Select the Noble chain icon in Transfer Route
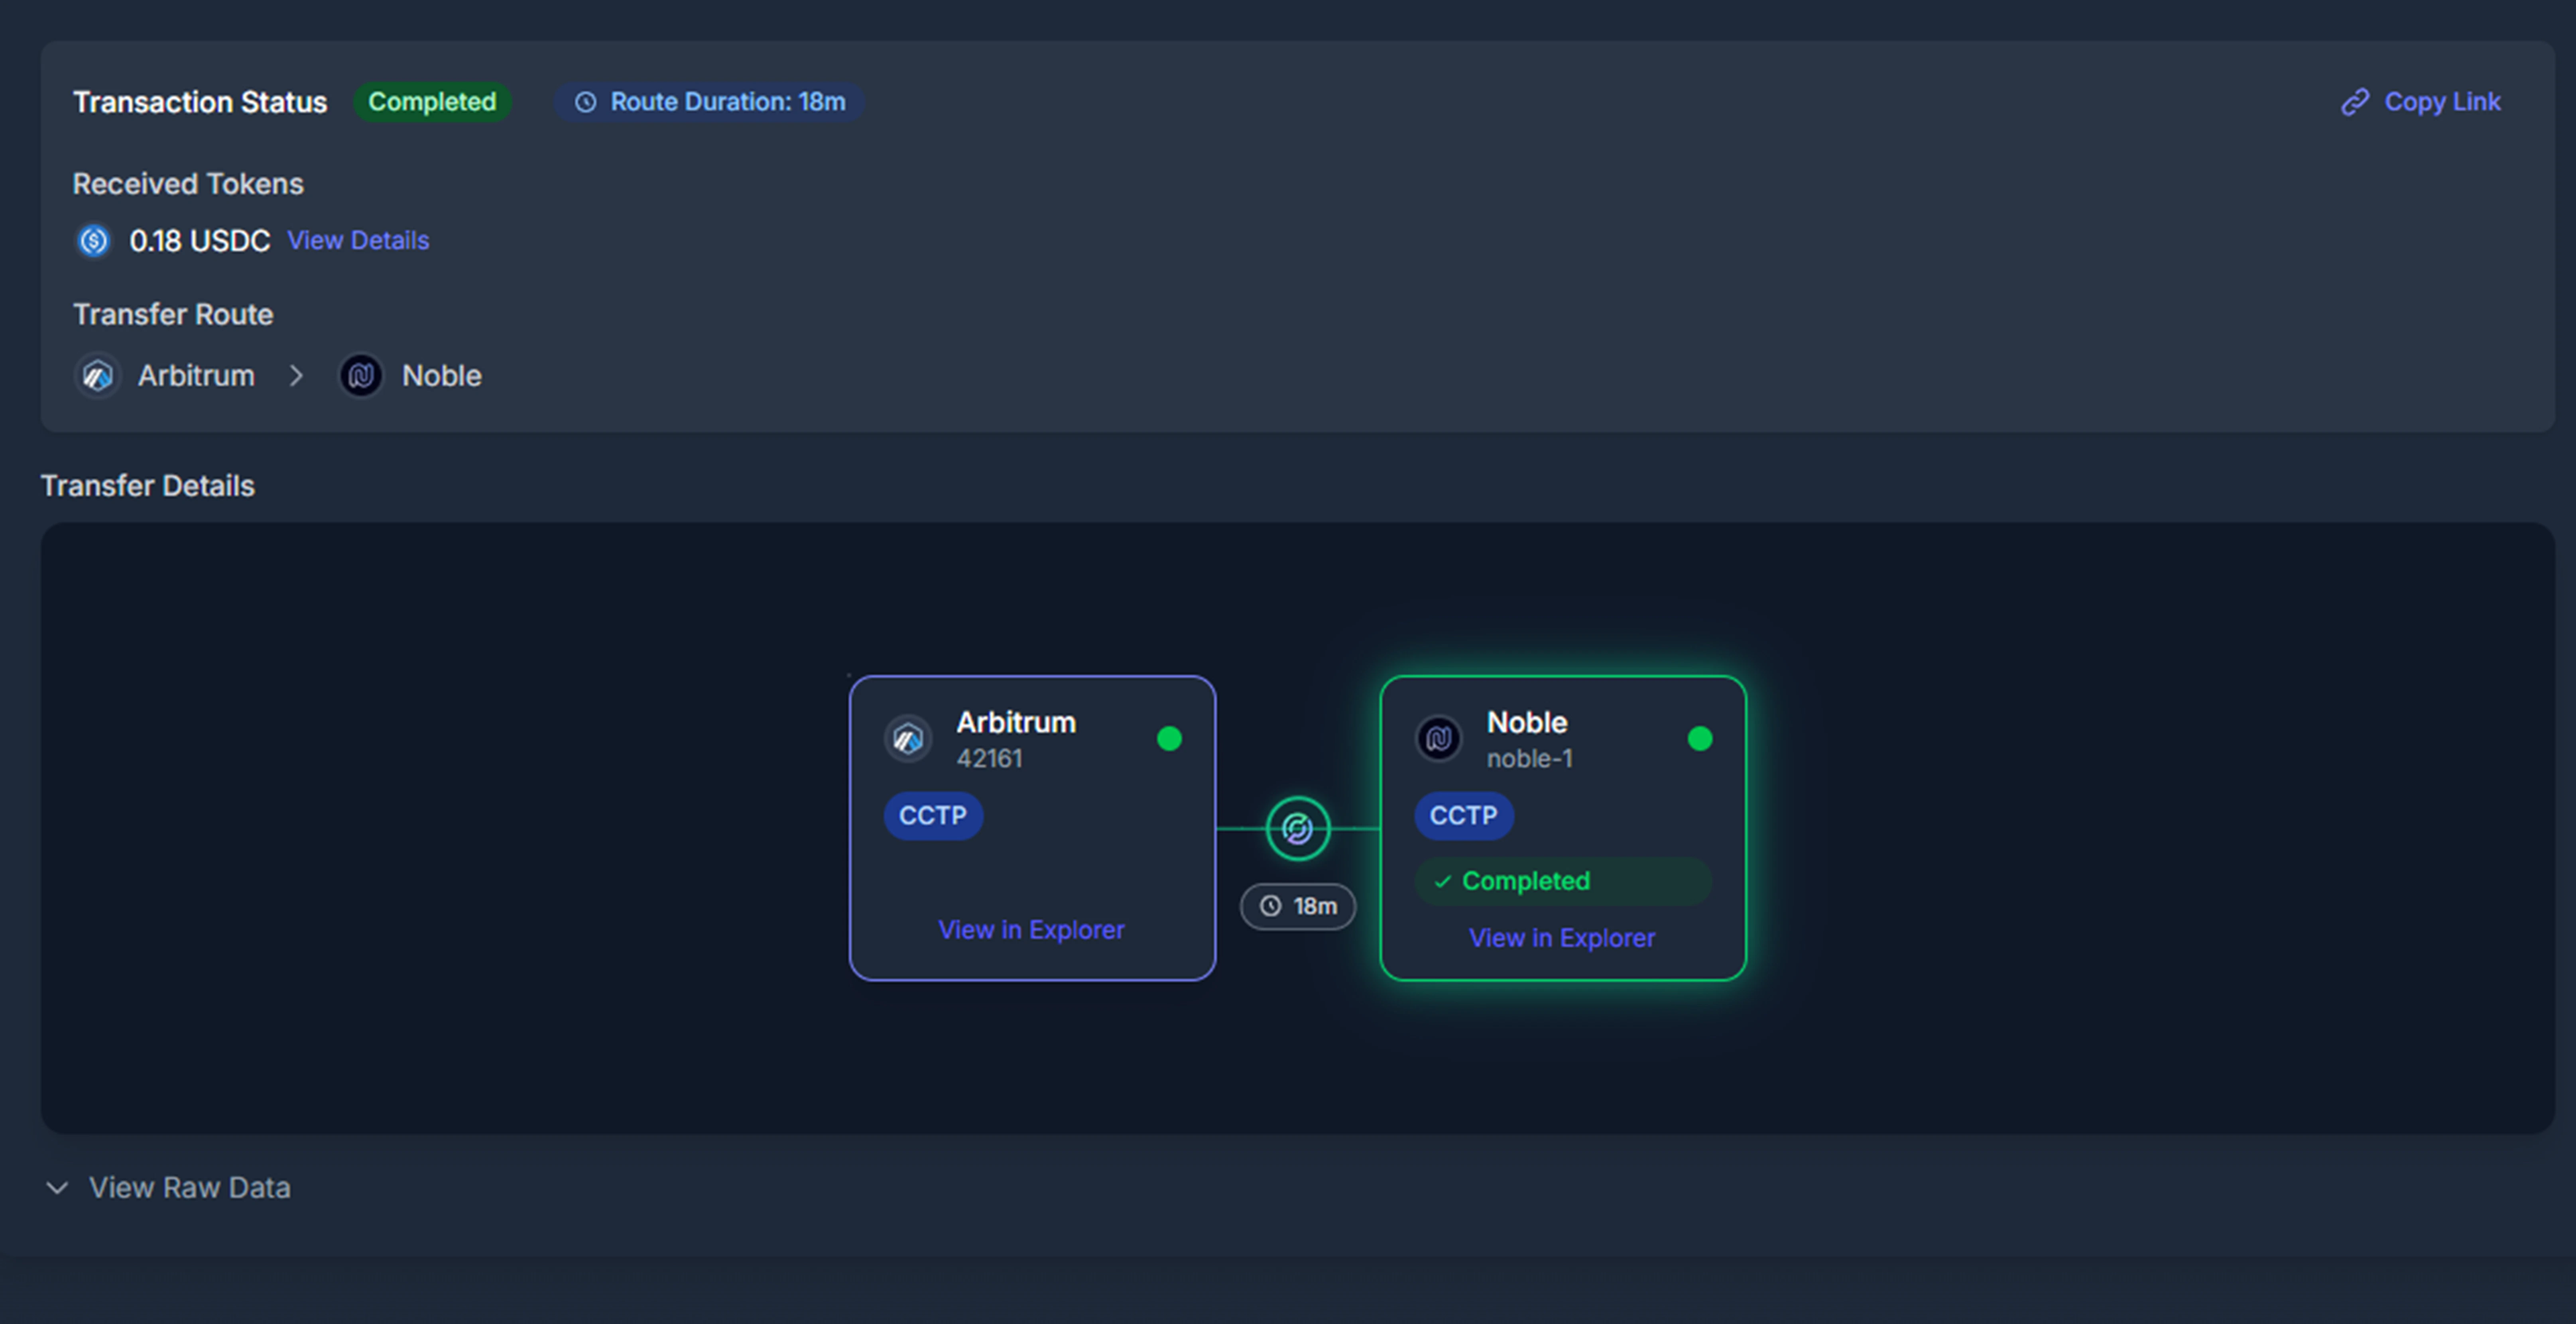Screen dimensions: 2576x1324 (361, 375)
